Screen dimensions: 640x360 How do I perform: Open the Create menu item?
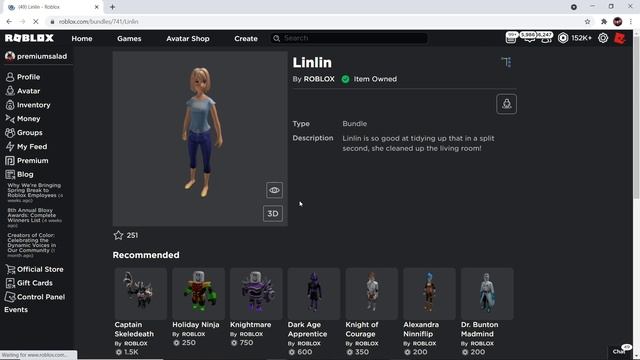point(246,38)
